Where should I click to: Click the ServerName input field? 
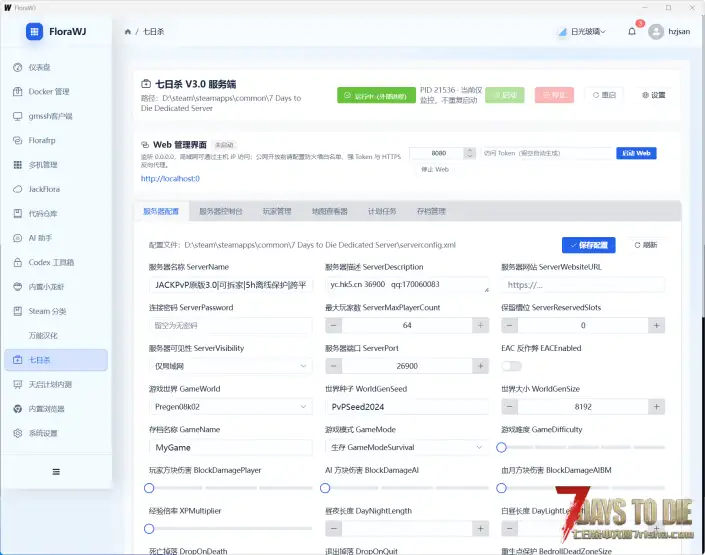point(230,285)
